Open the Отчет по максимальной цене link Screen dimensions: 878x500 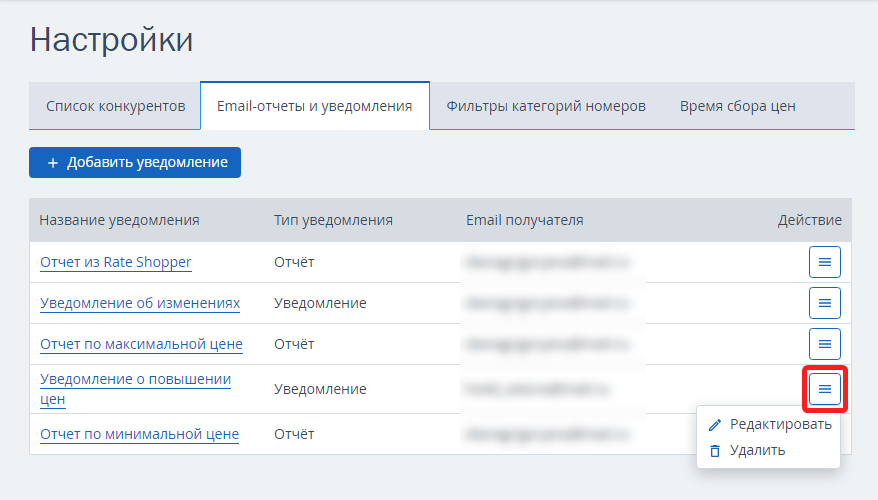click(141, 344)
